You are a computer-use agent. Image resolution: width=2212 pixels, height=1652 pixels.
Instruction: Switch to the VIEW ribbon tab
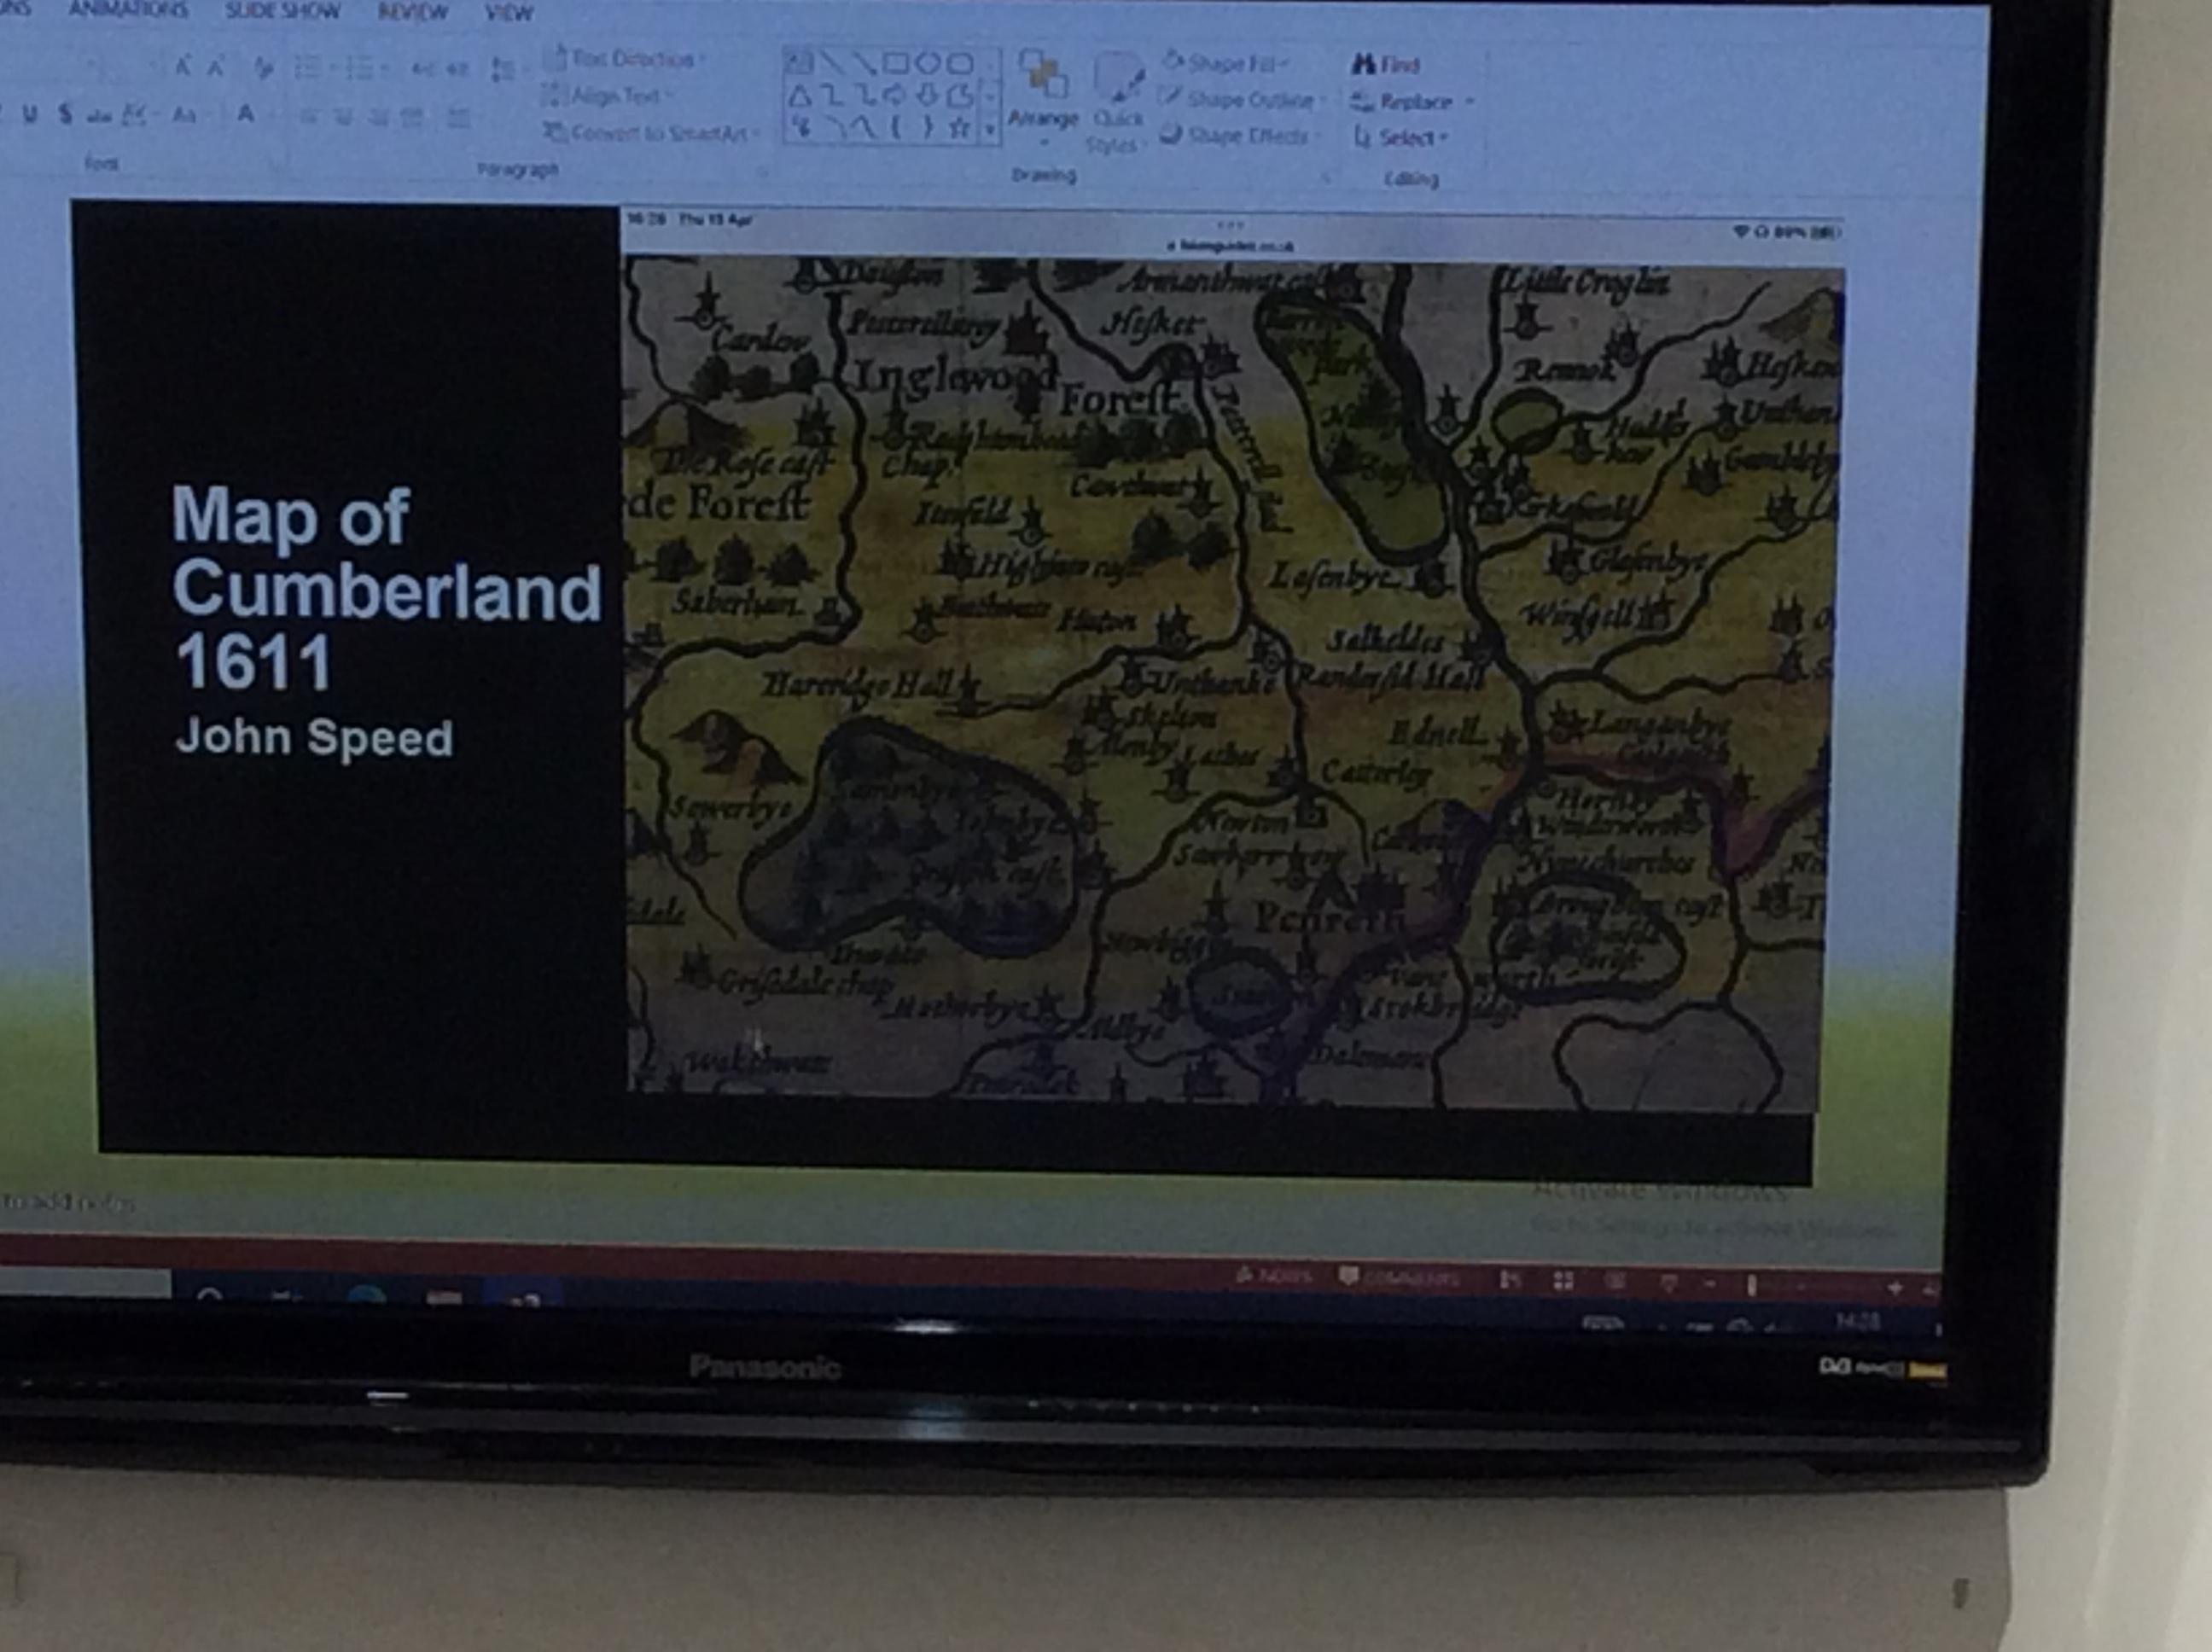click(x=508, y=13)
